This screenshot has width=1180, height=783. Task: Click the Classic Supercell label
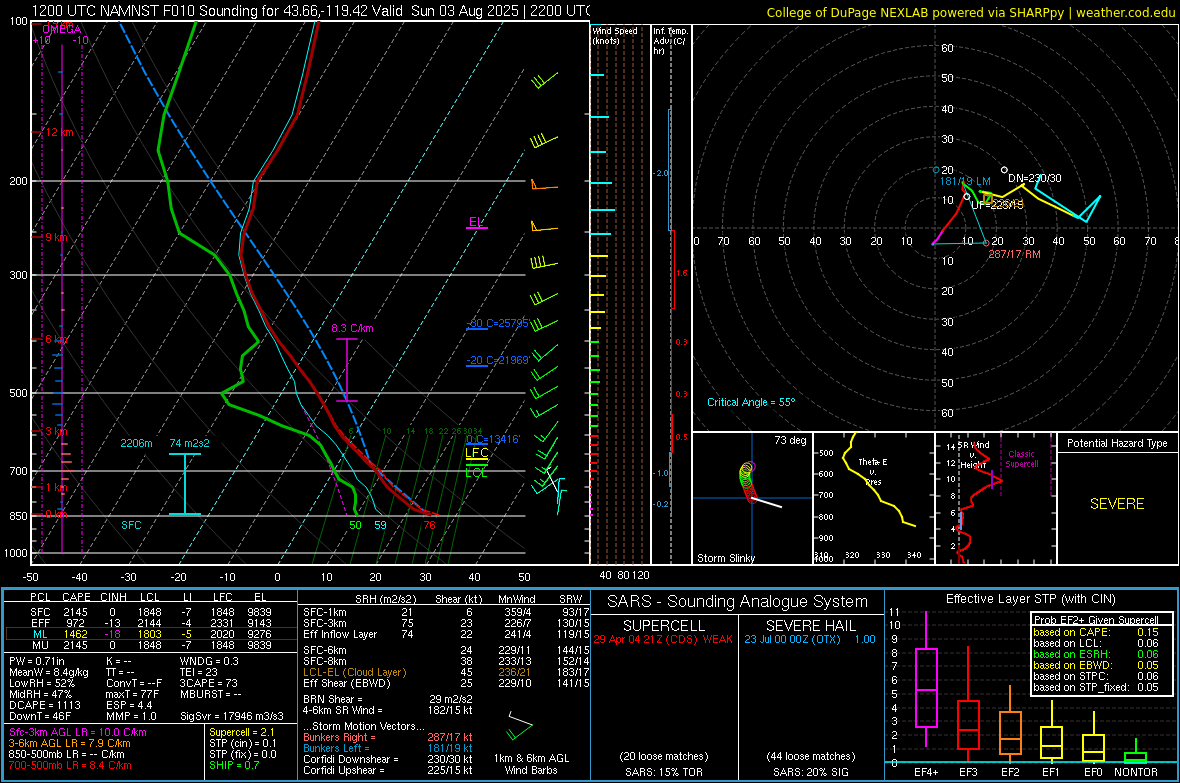[1022, 459]
